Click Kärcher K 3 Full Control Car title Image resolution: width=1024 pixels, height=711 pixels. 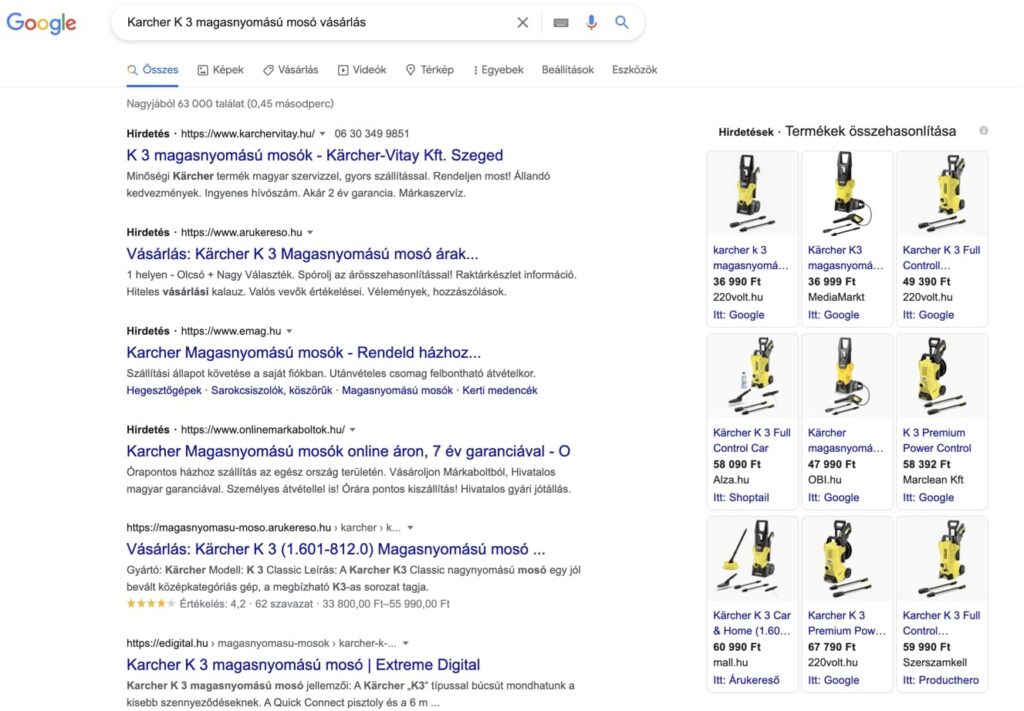pos(752,441)
